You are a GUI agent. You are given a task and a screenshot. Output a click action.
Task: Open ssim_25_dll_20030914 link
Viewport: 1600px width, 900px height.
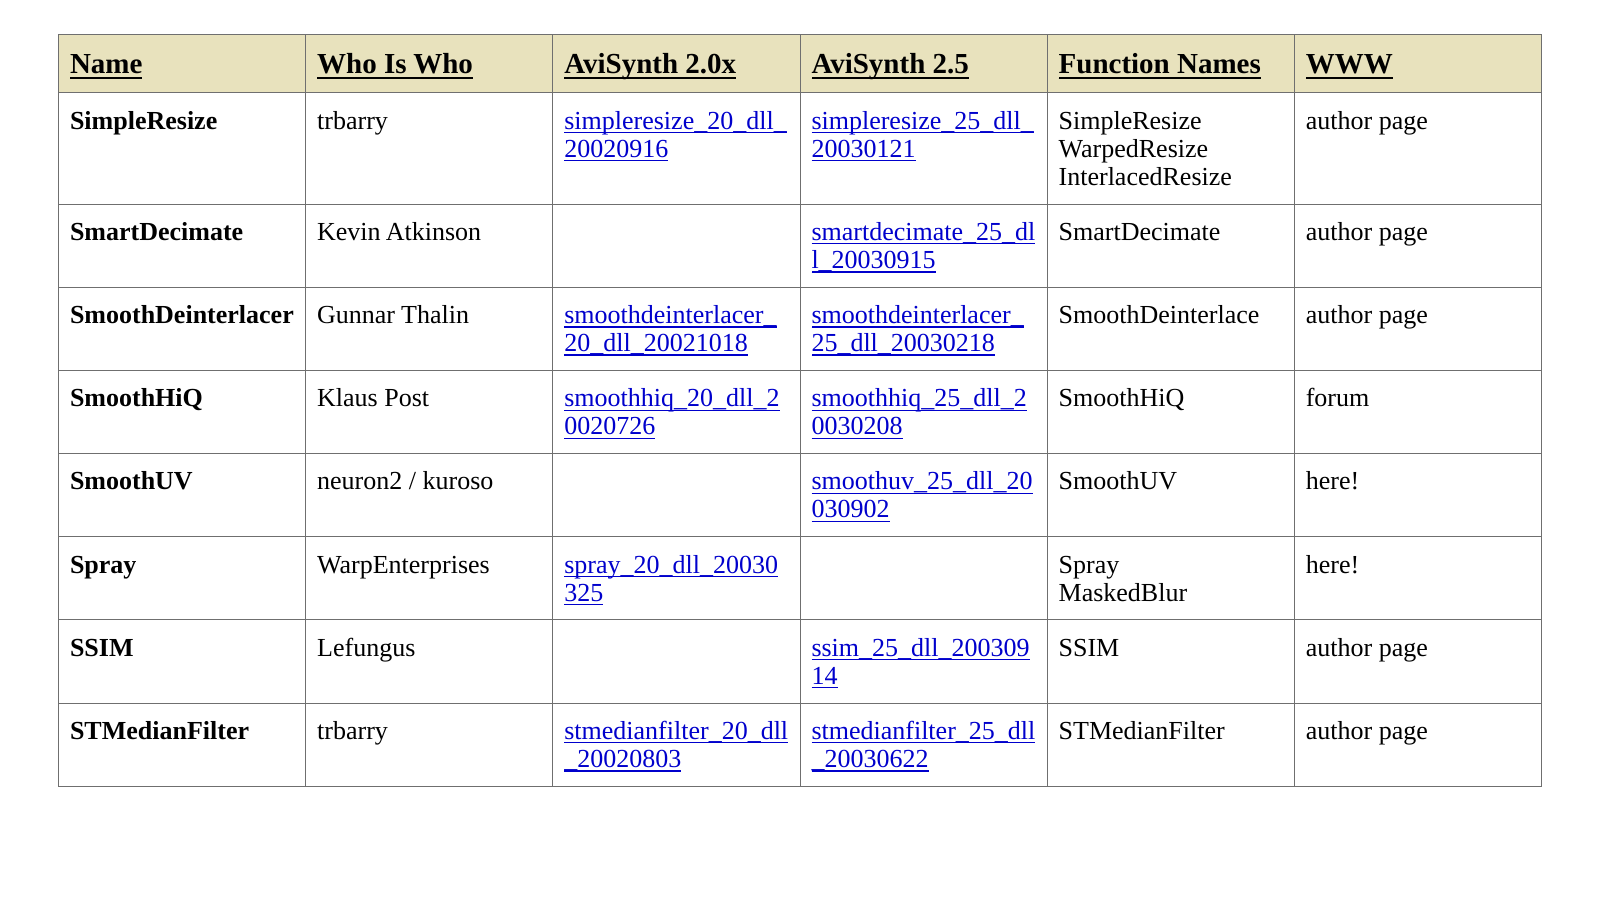pos(920,662)
